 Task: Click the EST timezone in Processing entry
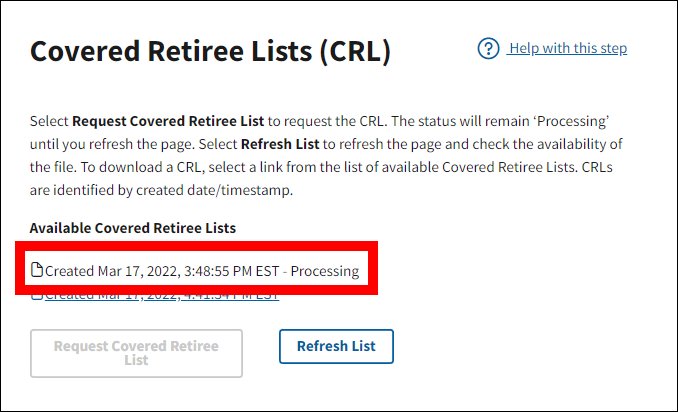click(268, 271)
